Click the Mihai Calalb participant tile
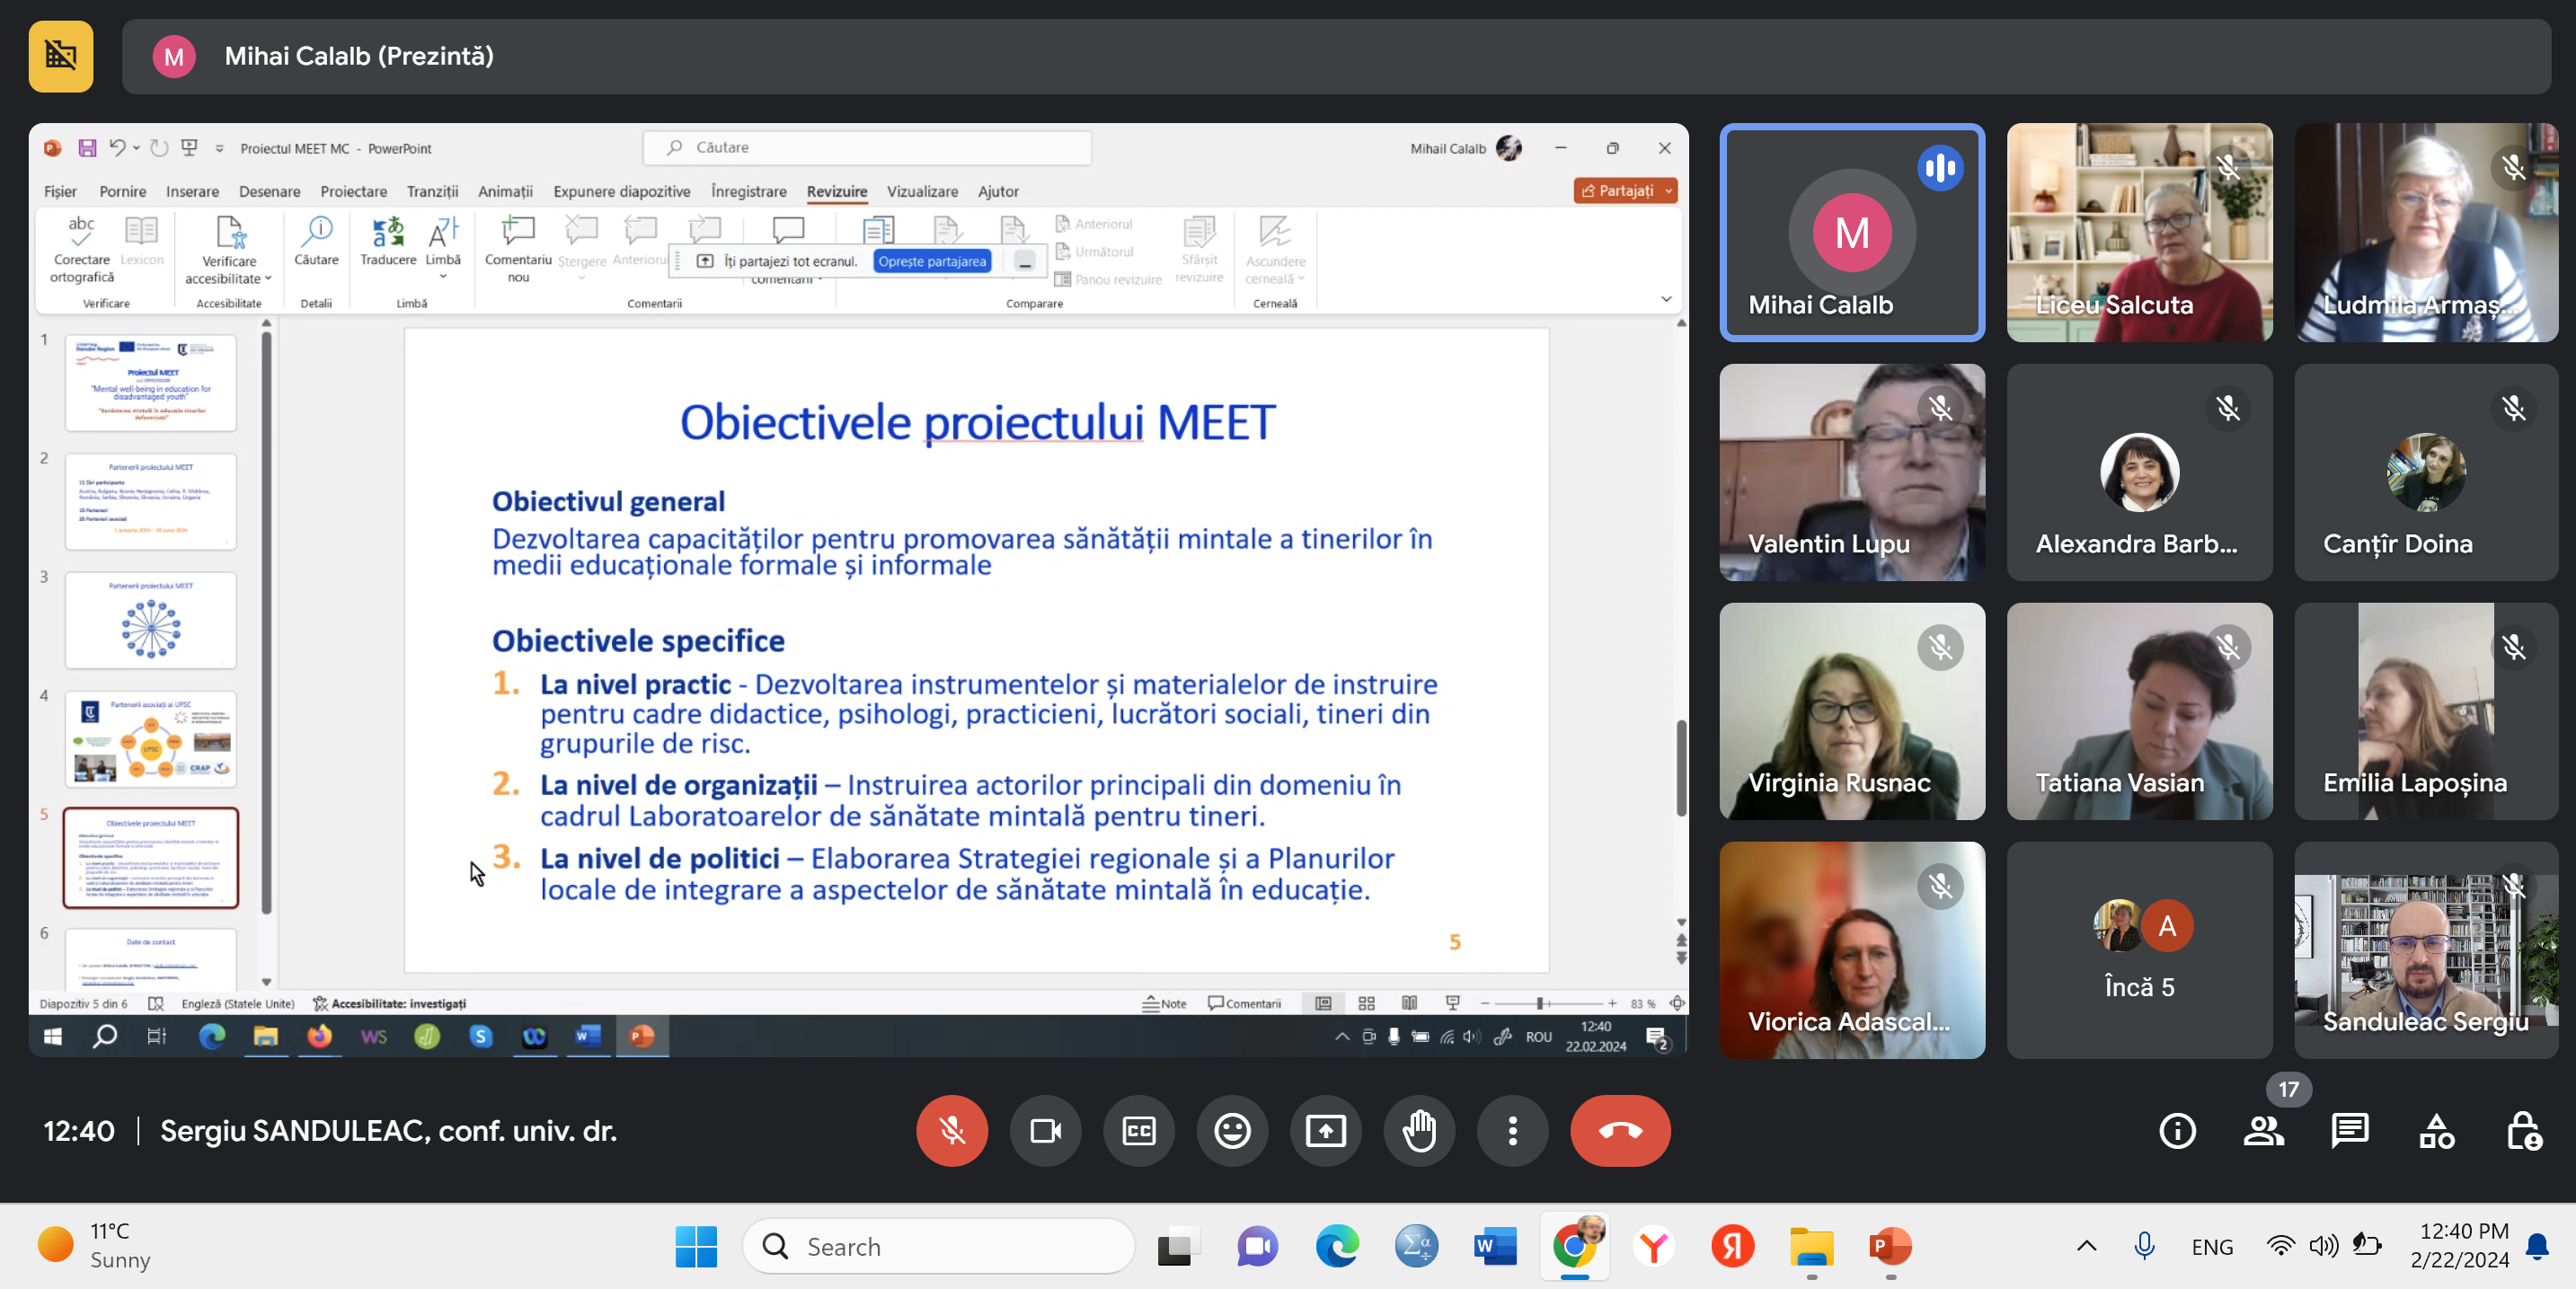2576x1289 pixels. point(1852,233)
